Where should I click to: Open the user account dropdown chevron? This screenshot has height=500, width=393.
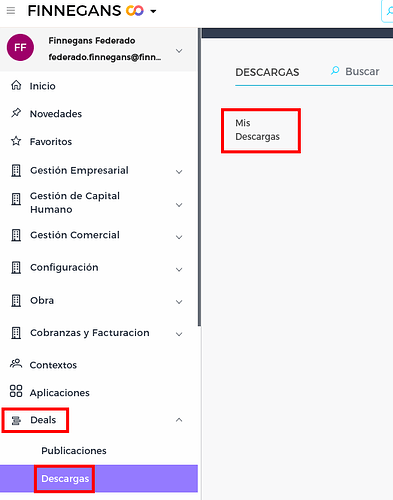179,51
